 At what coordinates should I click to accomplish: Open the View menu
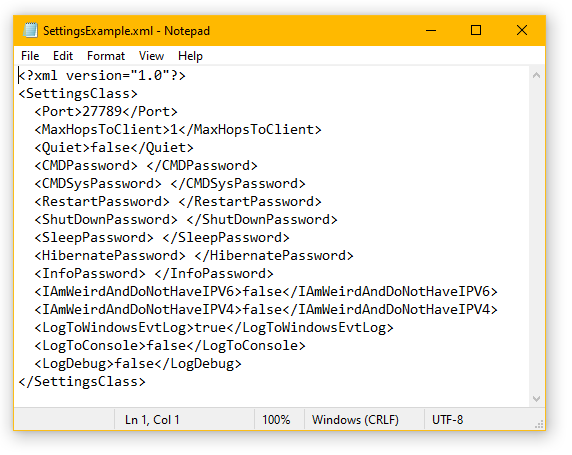151,56
